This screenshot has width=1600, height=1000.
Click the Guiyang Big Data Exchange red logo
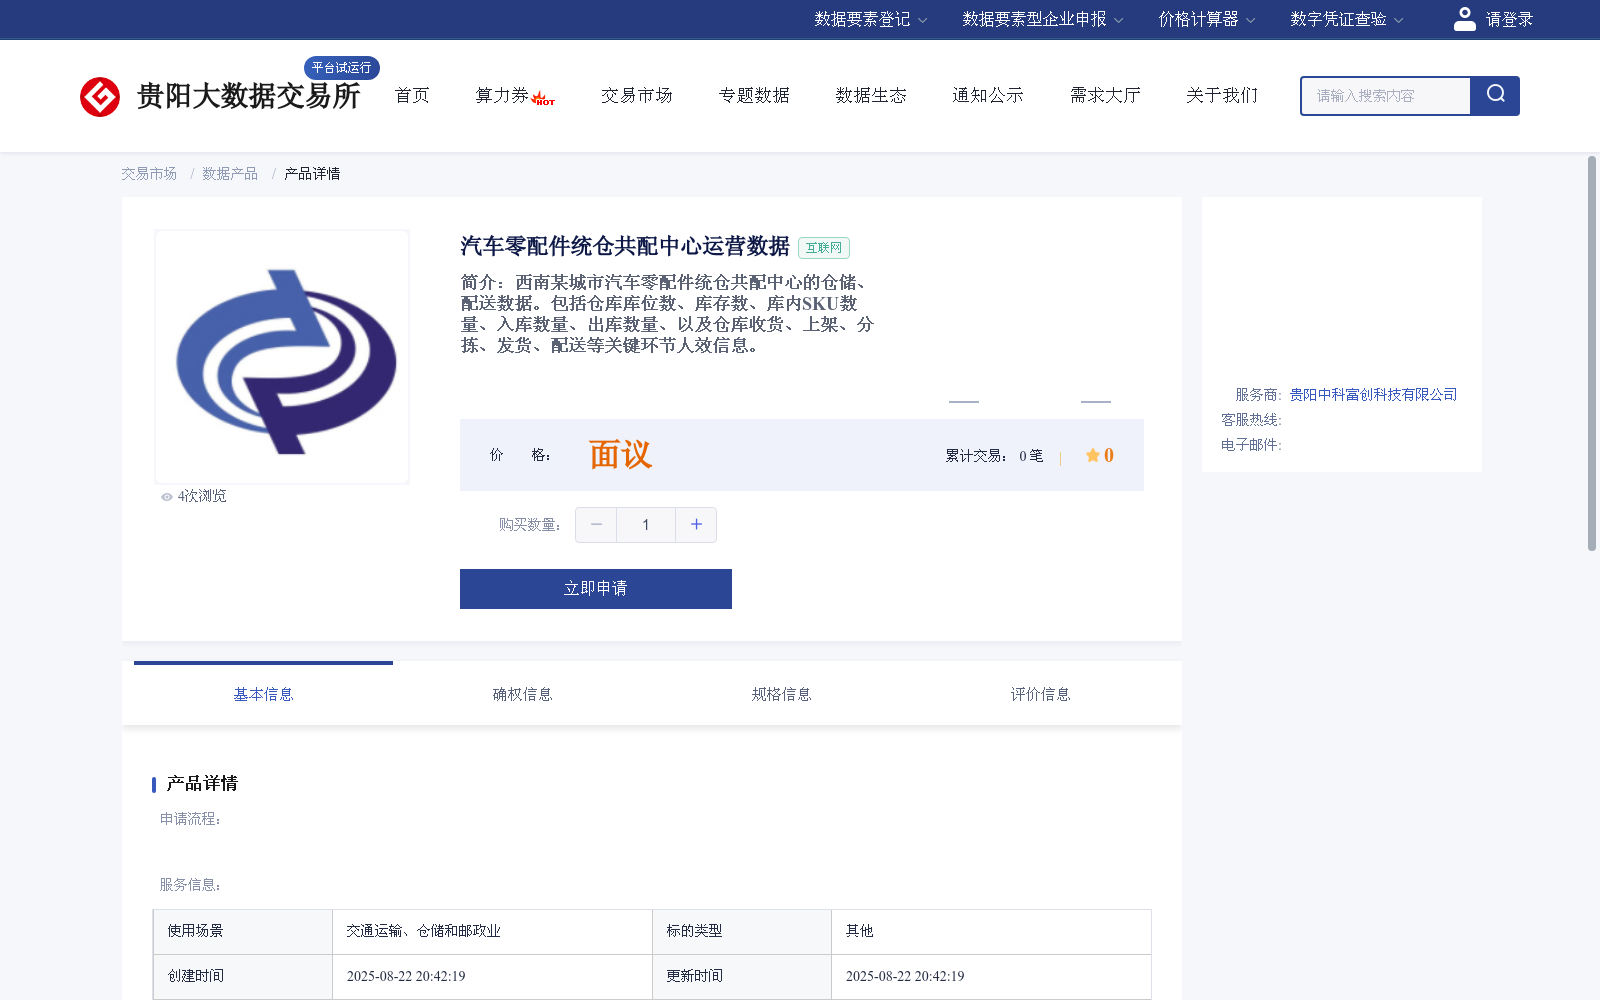coord(100,97)
